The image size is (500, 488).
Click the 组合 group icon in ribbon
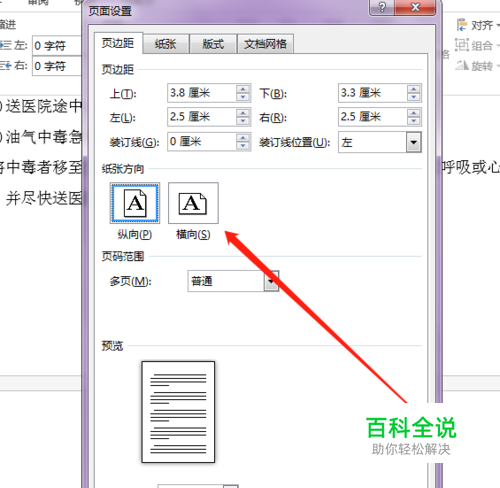[462, 45]
